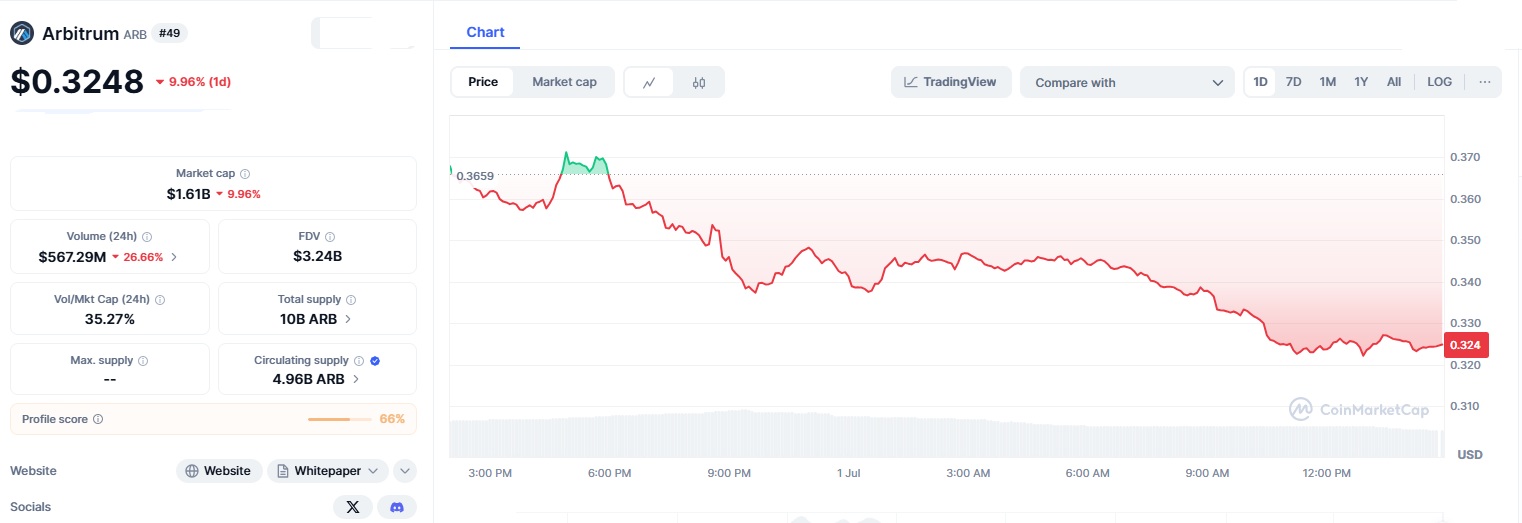Select the 7D time range
1522x523 pixels.
pos(1293,82)
